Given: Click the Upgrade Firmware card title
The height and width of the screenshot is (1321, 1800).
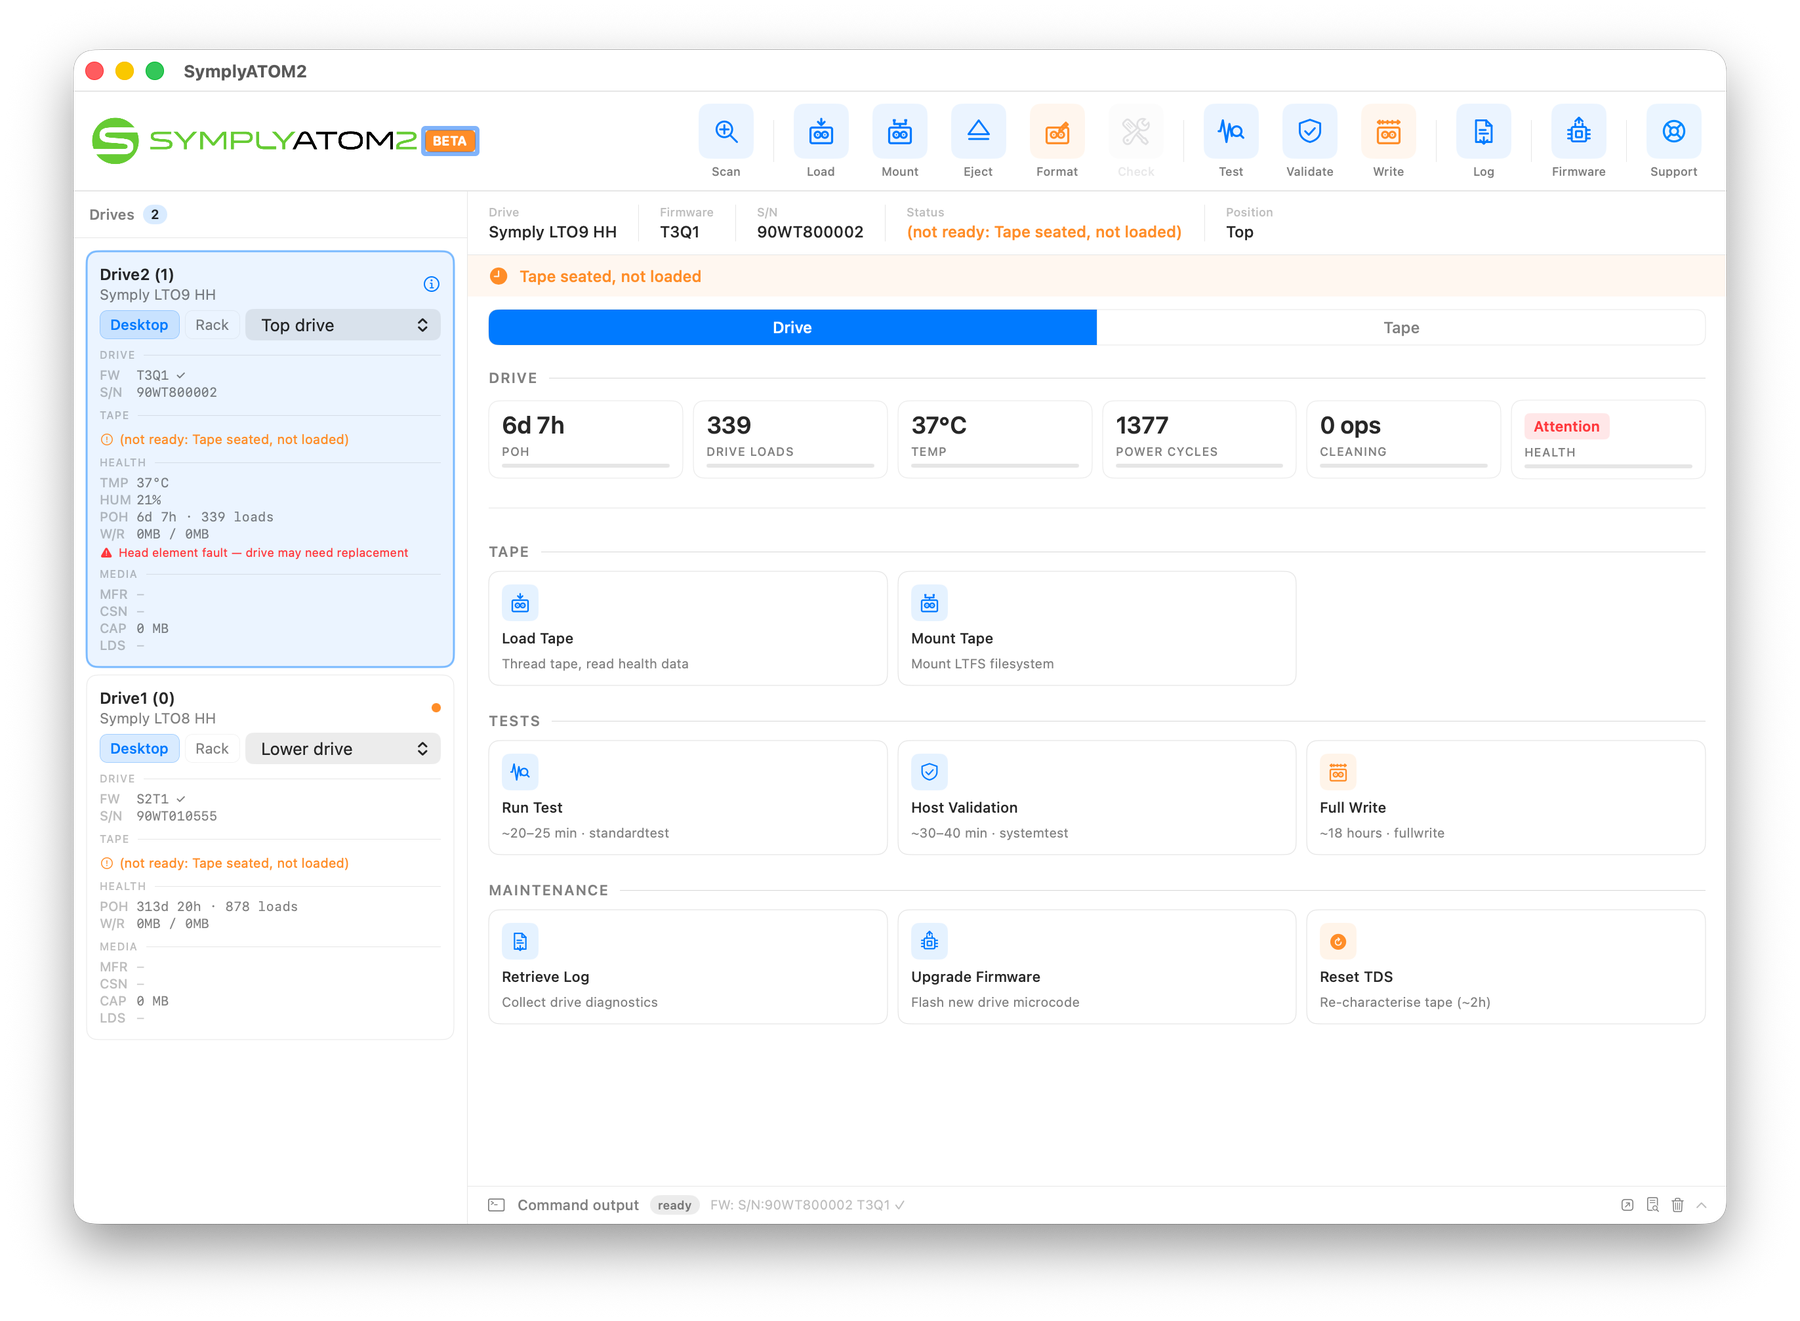Looking at the screenshot, I should pos(975,977).
